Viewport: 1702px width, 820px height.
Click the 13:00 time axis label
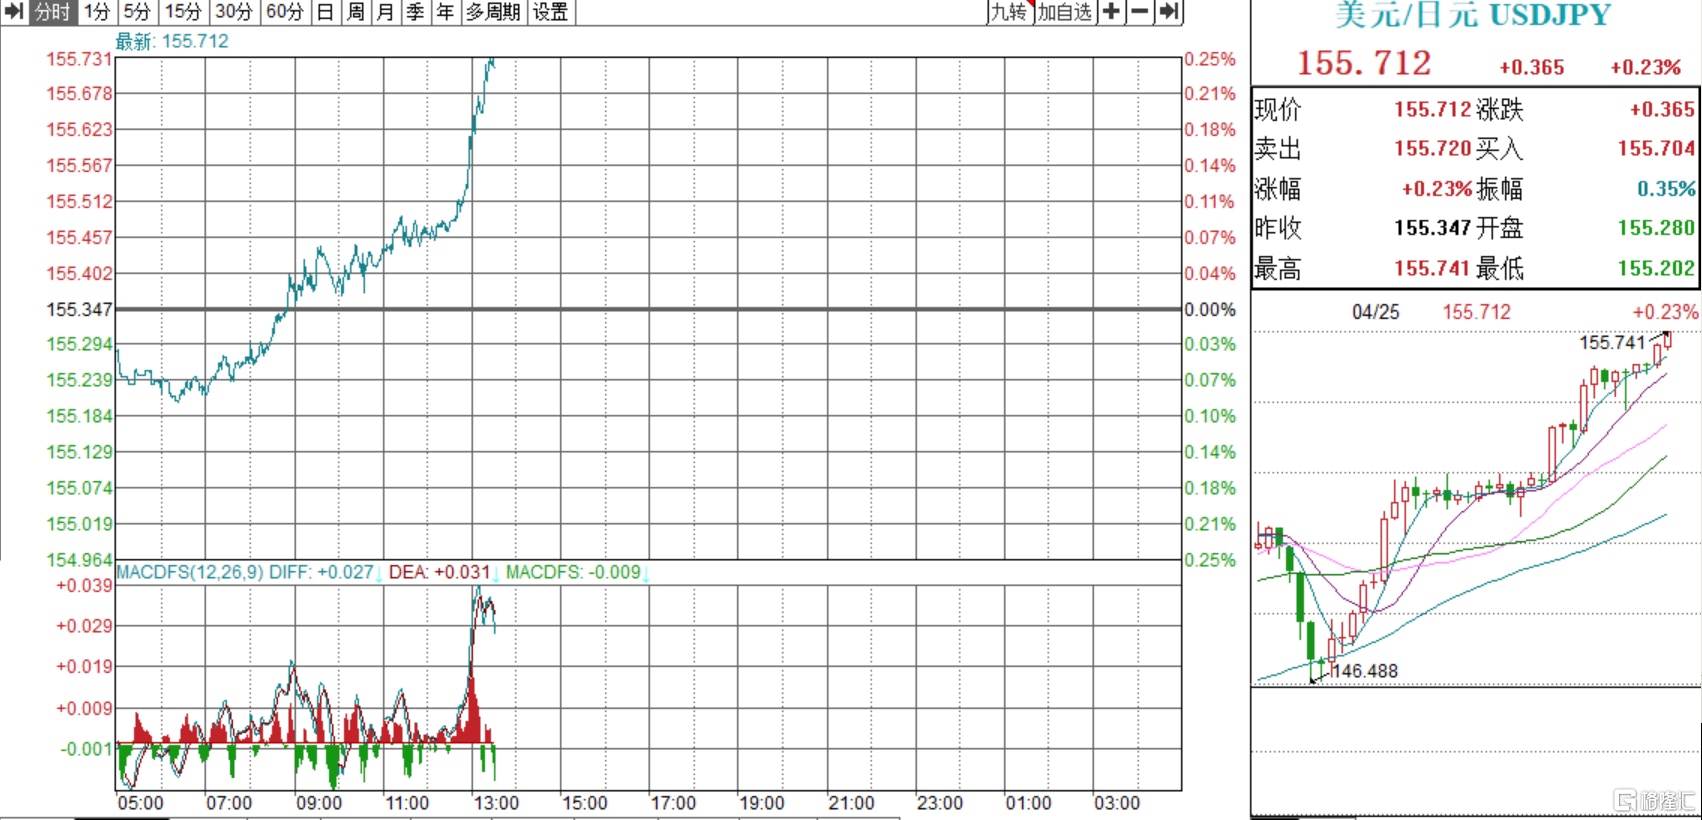496,803
